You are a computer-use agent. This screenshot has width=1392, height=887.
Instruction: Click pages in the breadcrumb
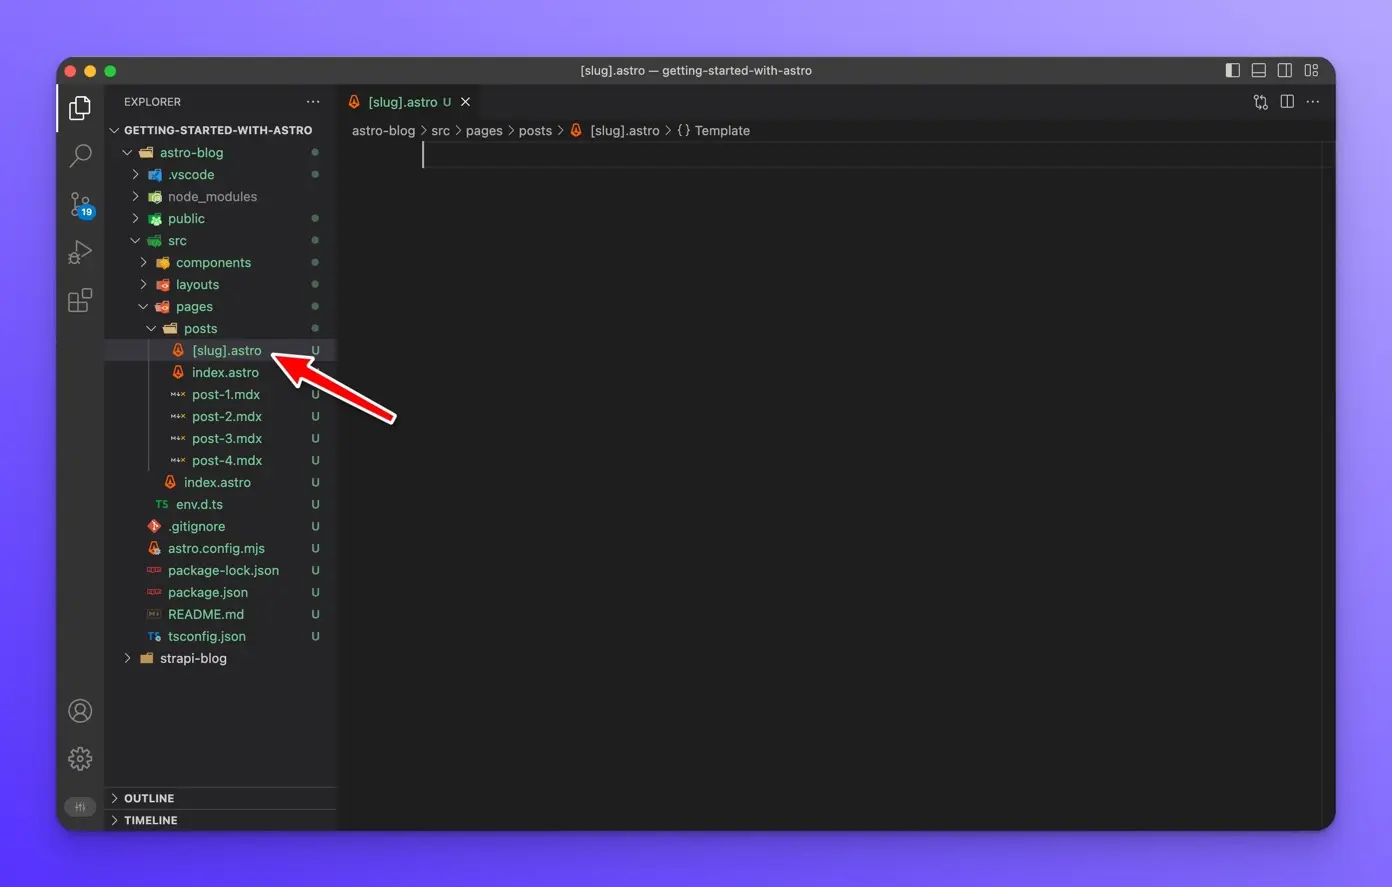click(x=484, y=131)
